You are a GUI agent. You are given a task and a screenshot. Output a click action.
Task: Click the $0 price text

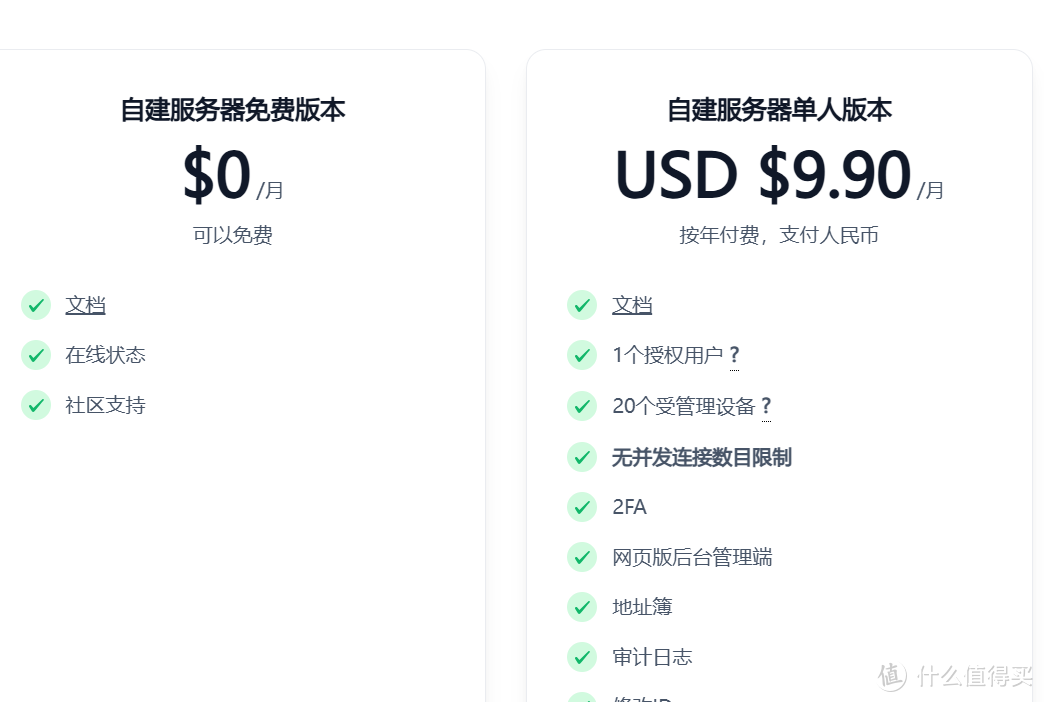tap(216, 175)
